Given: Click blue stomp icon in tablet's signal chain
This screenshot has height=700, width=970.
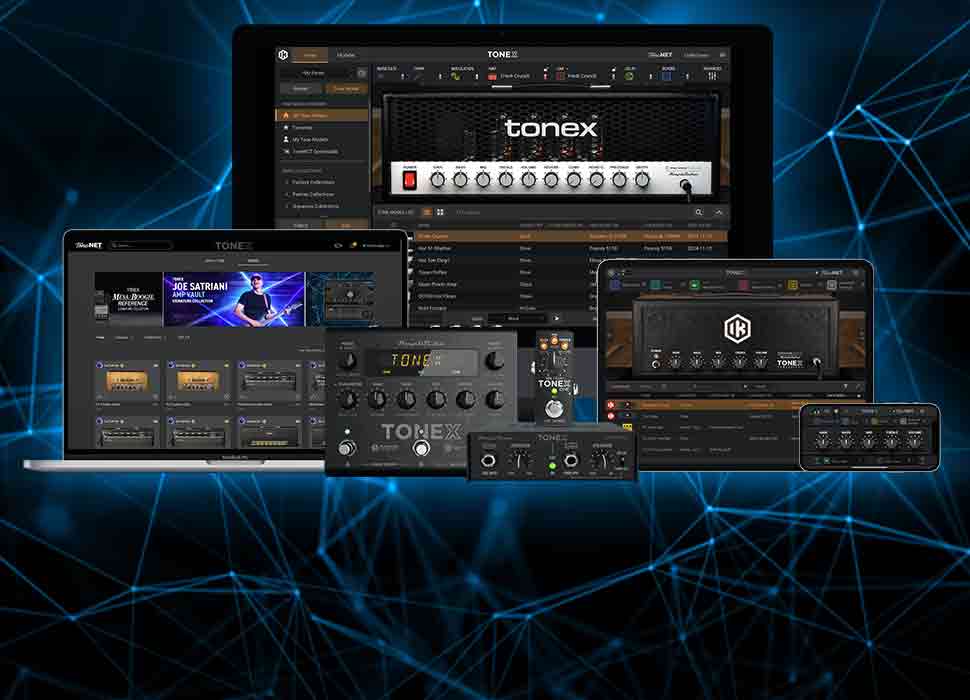Looking at the screenshot, I should coord(616,285).
